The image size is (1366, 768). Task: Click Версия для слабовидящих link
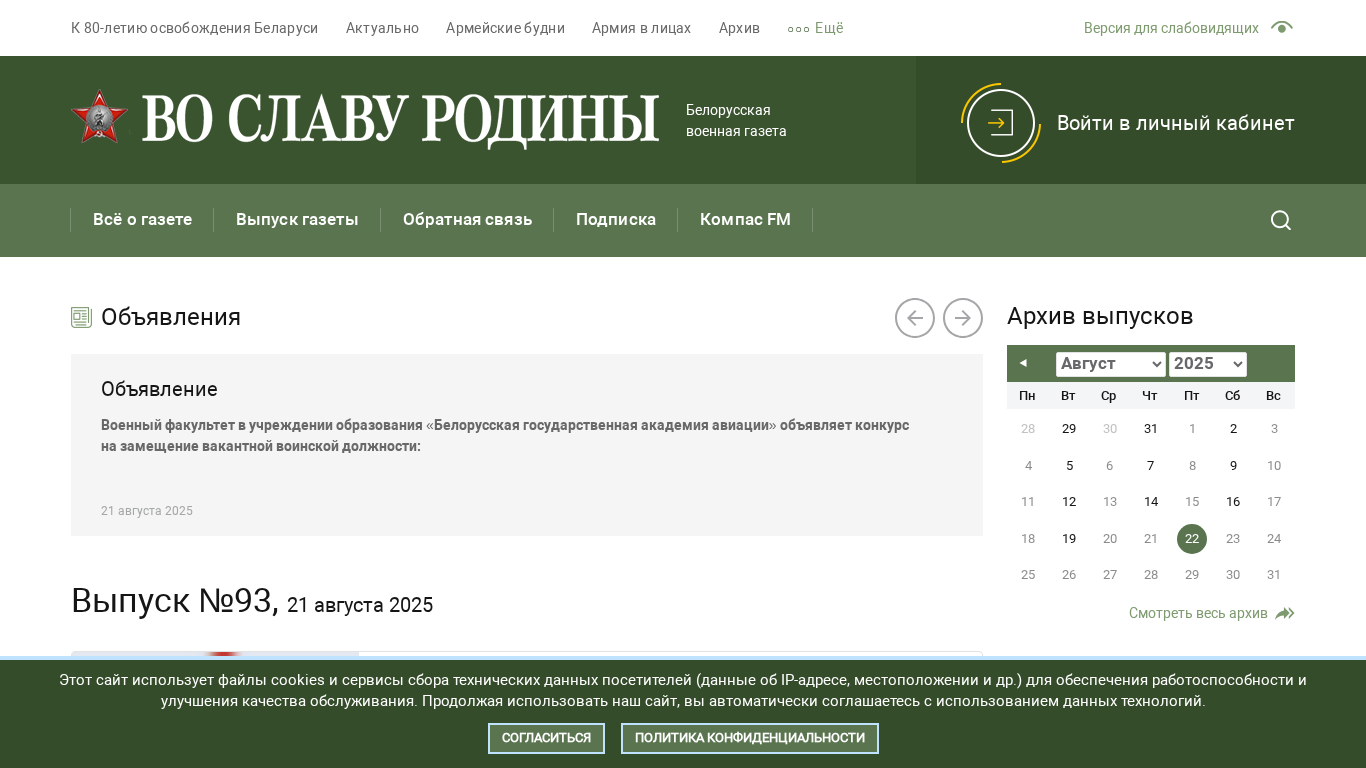1171,28
